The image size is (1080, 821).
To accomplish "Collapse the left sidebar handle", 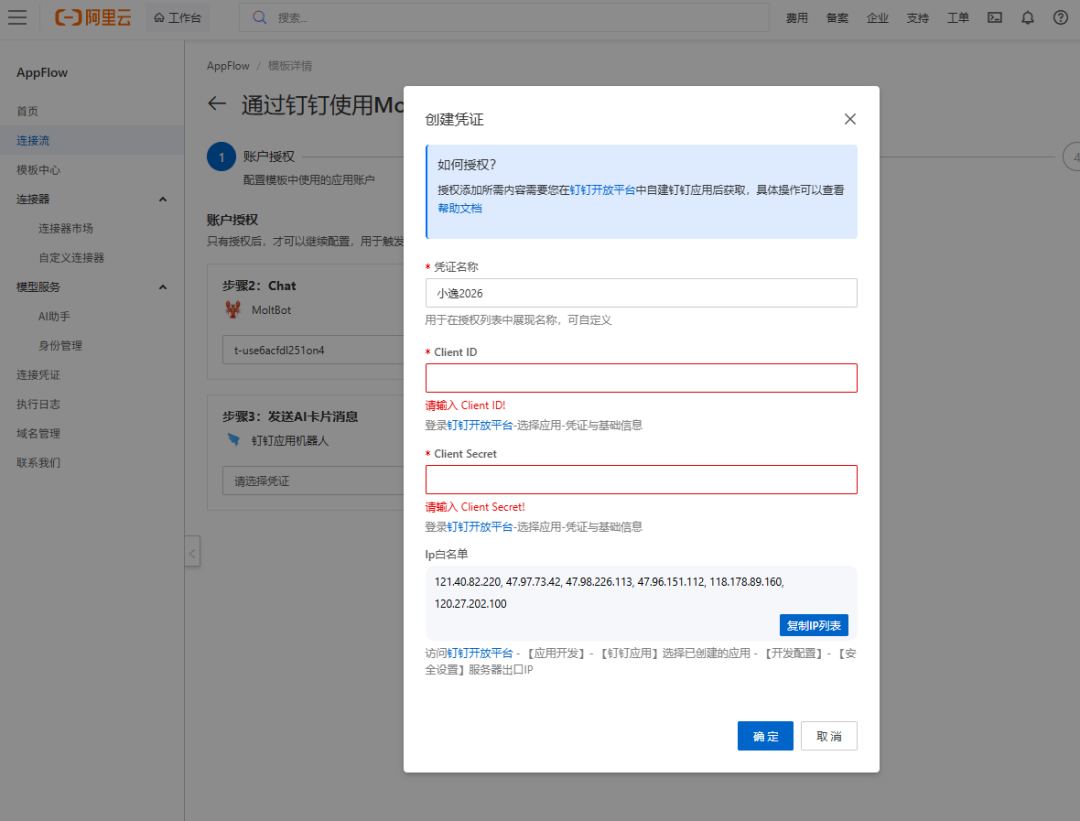I will pos(192,552).
